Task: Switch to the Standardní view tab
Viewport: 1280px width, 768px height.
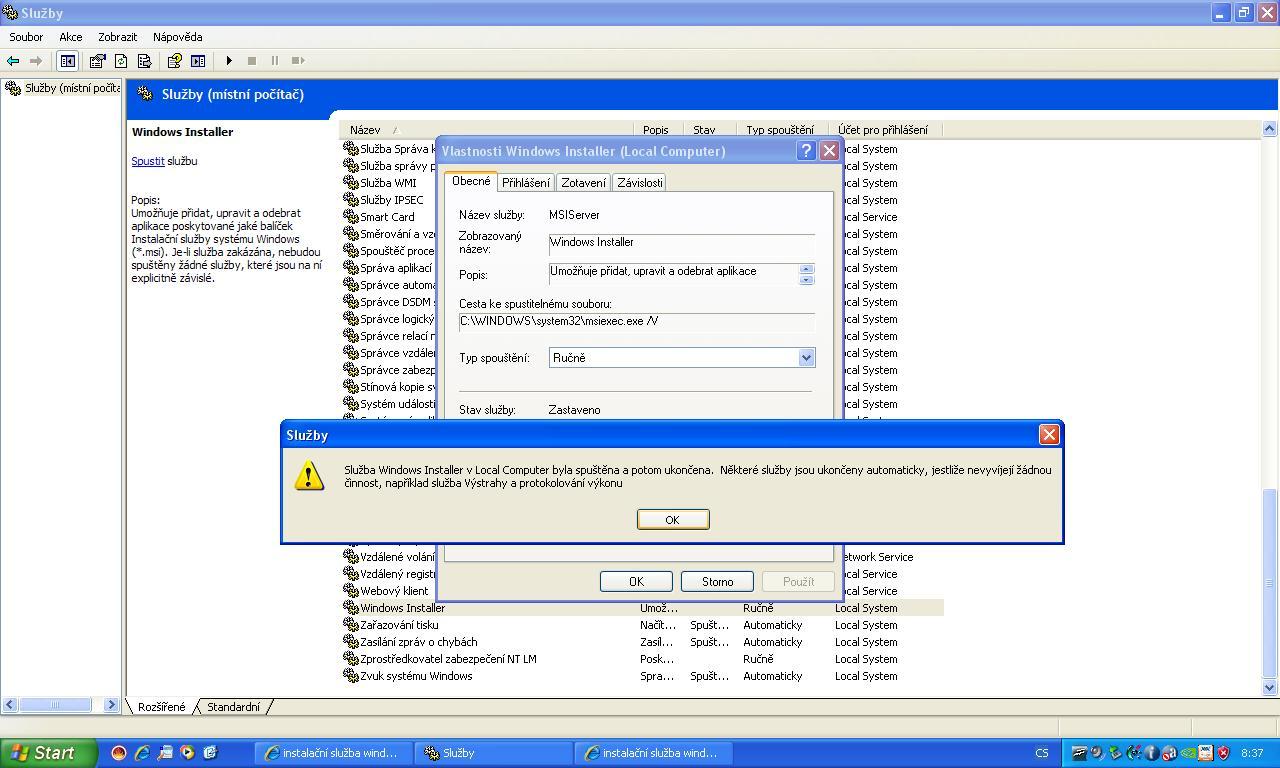Action: [x=233, y=707]
